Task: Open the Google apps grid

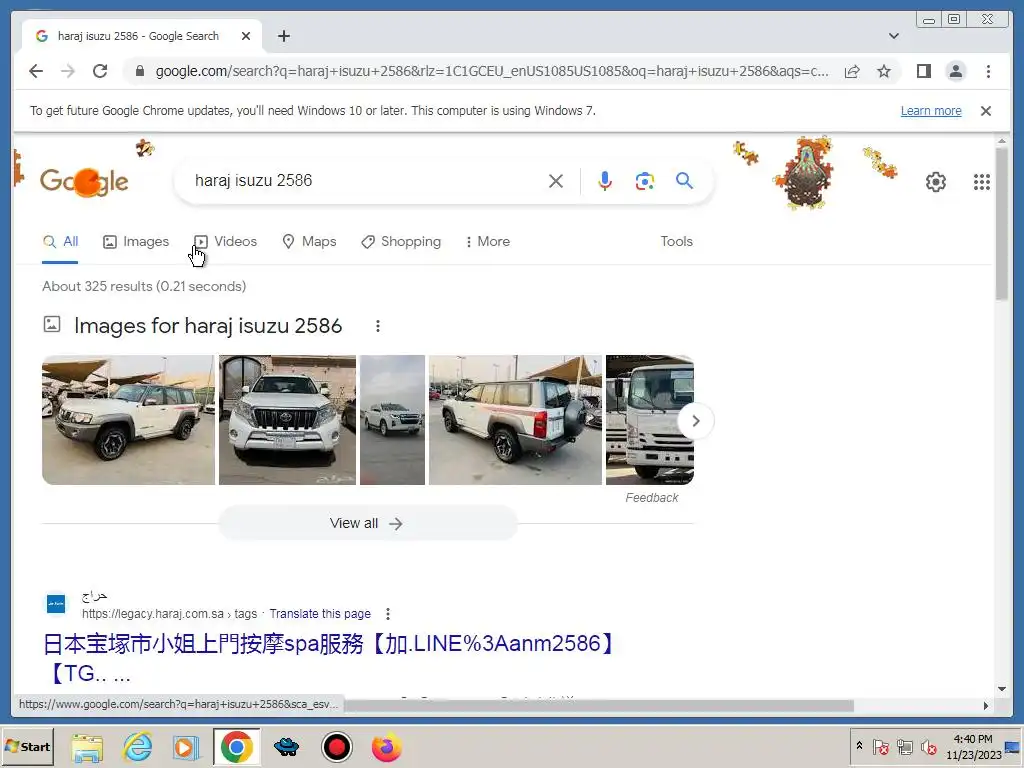Action: [x=982, y=182]
